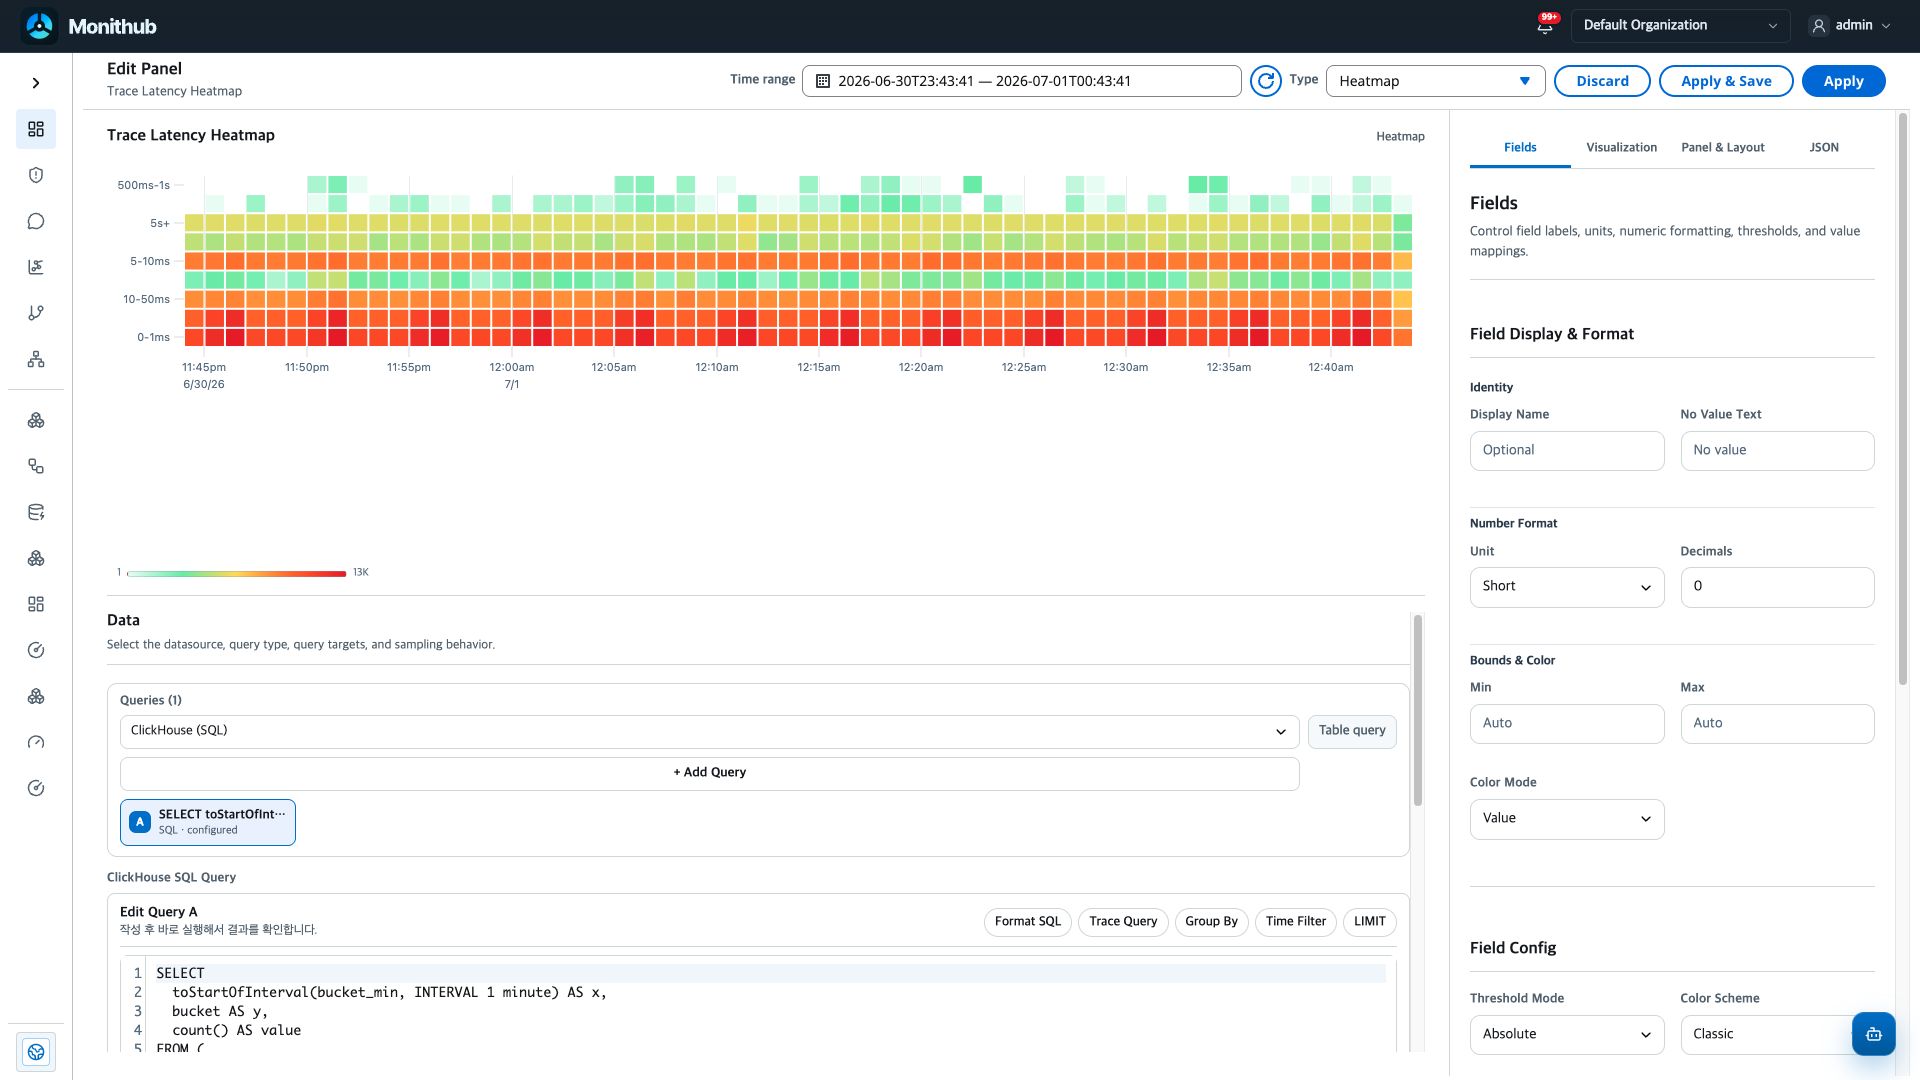Expand the Unit Short dropdown

click(x=1566, y=587)
